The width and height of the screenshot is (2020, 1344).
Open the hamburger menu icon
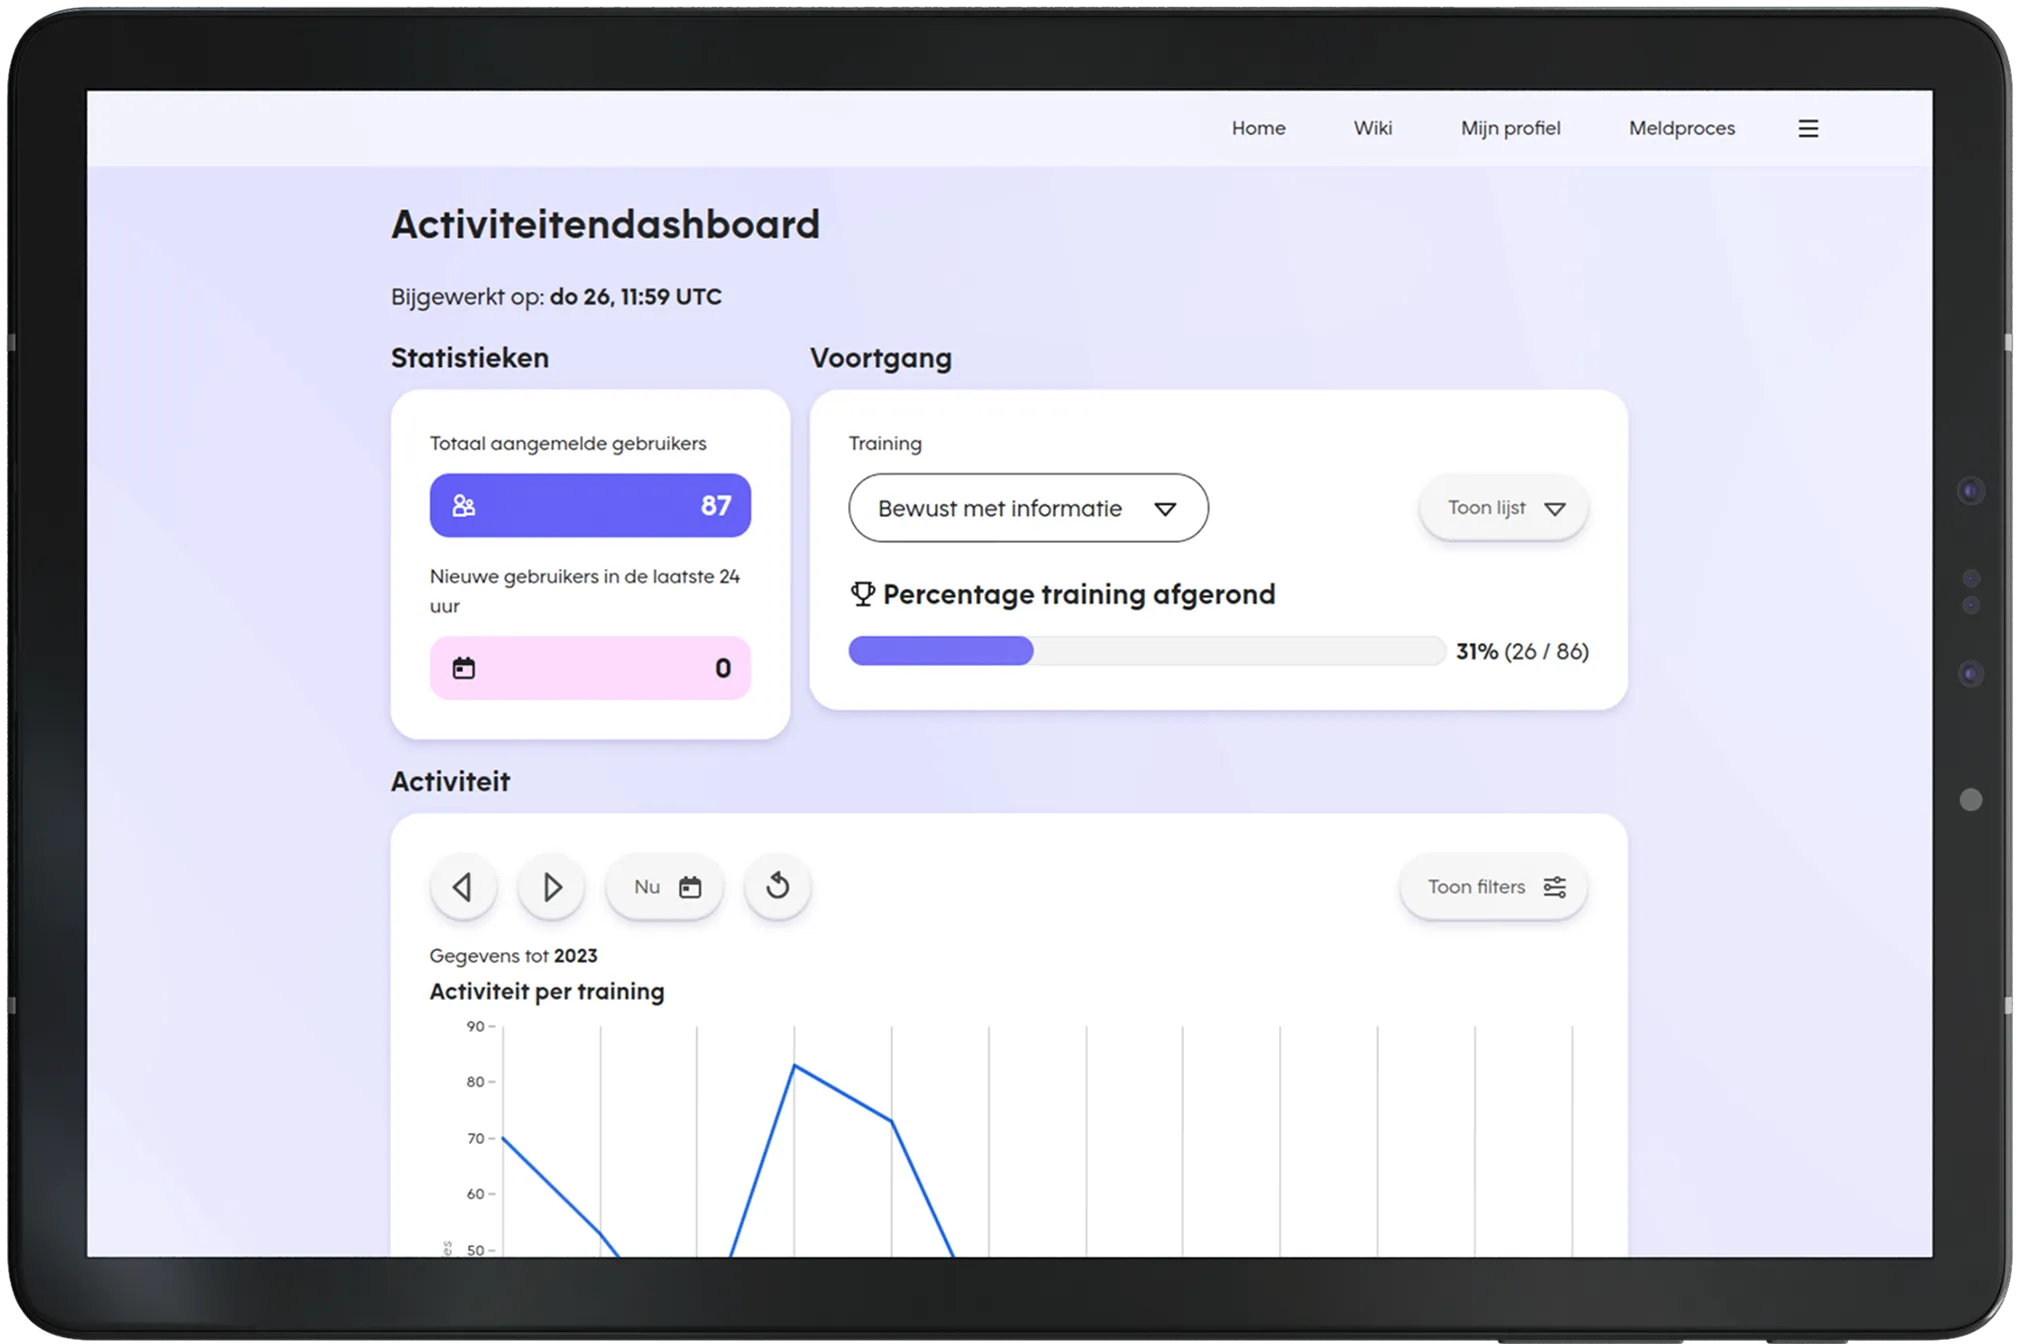pos(1807,128)
